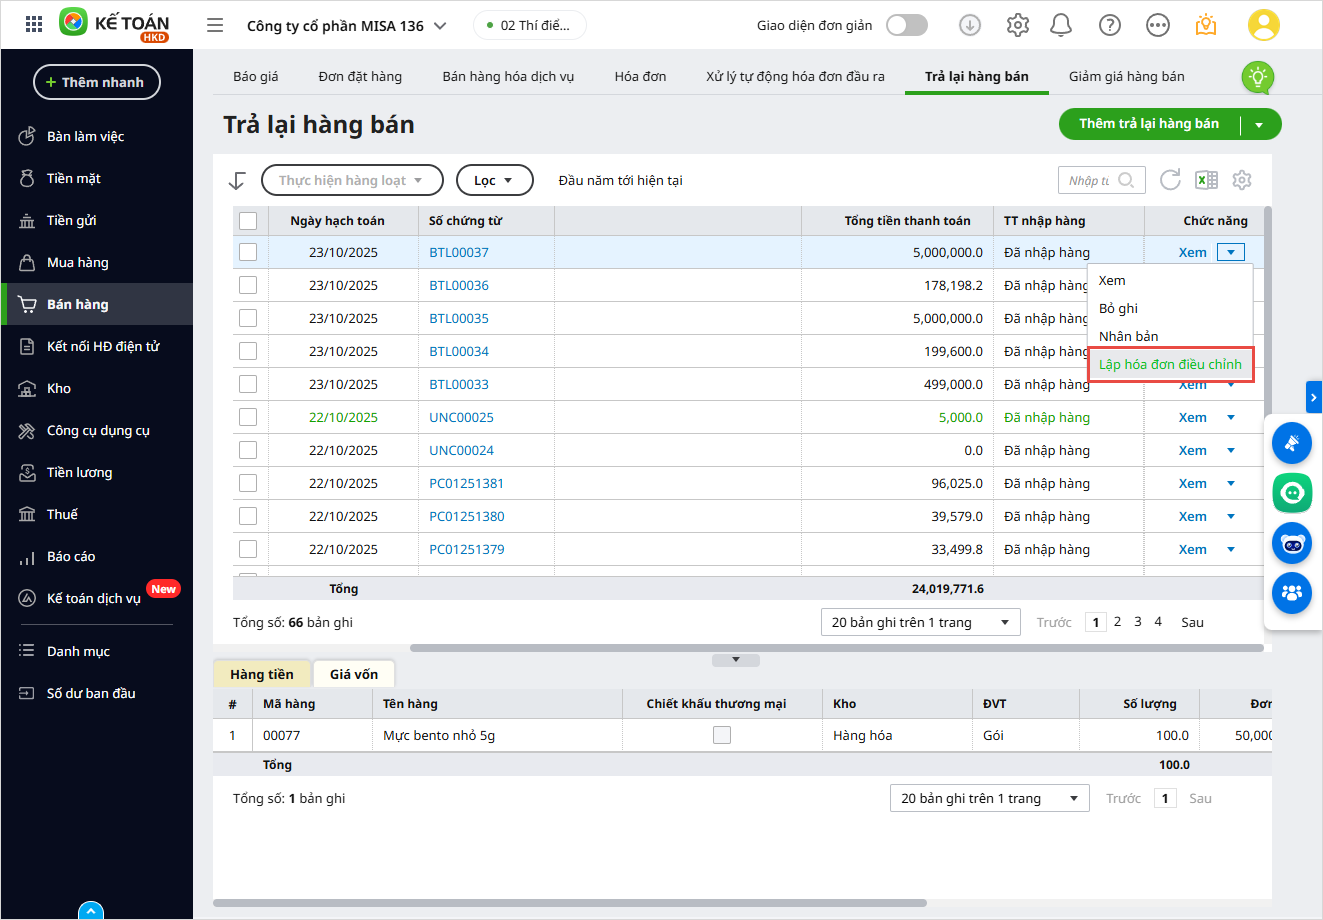
Task: Click the help question mark icon
Action: (x=1109, y=25)
